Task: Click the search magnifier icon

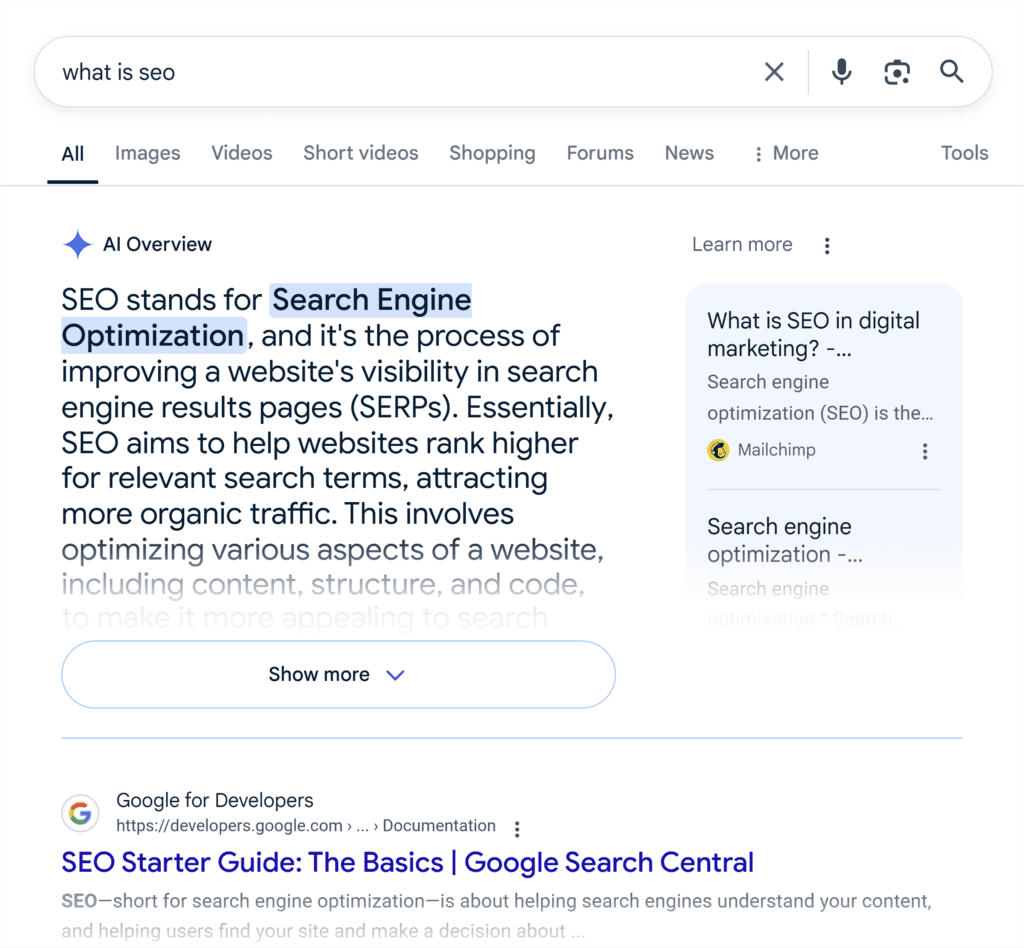Action: pyautogui.click(x=951, y=71)
